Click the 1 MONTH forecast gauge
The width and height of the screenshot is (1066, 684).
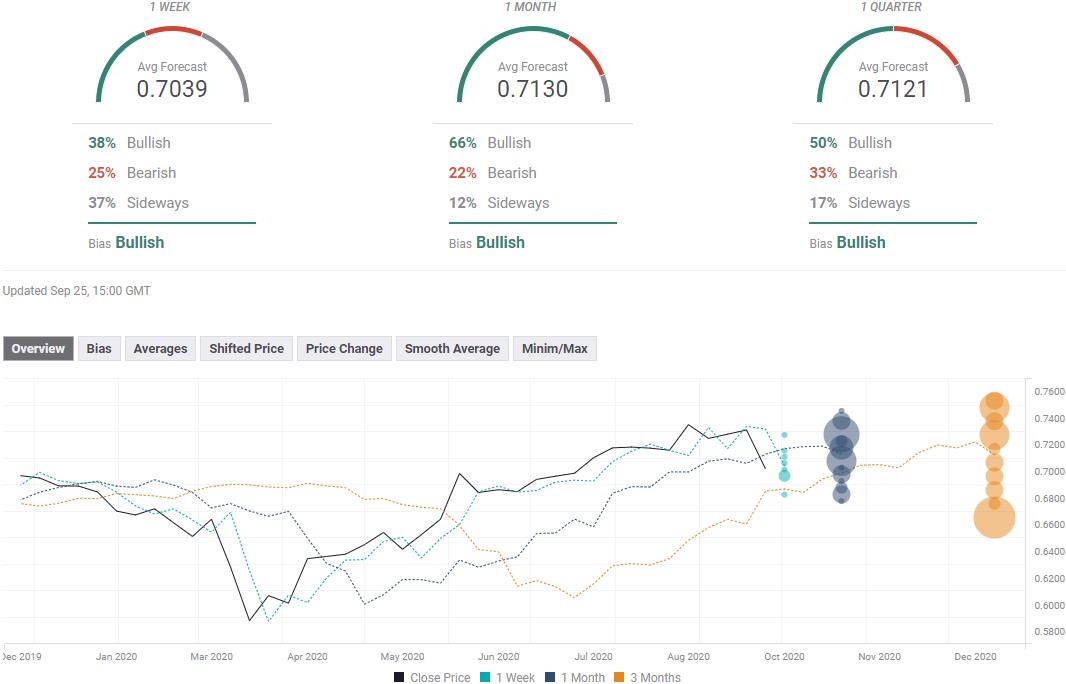(x=533, y=65)
